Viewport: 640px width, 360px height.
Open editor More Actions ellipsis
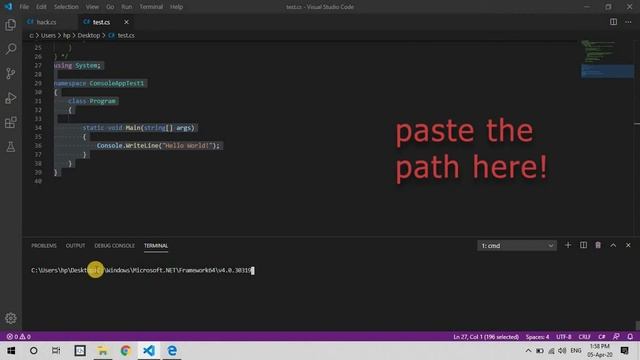pyautogui.click(x=628, y=22)
